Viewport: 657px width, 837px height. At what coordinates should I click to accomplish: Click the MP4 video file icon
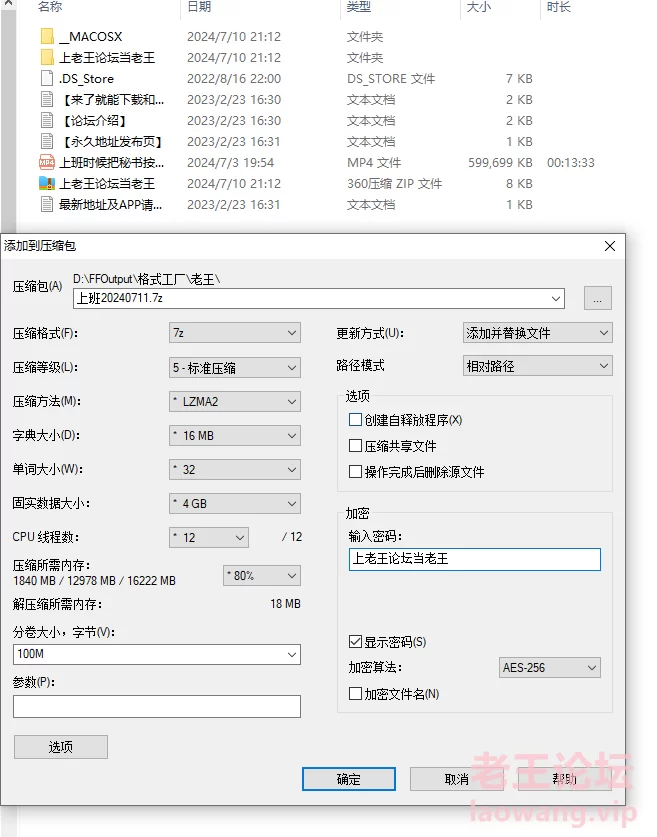pyautogui.click(x=47, y=162)
